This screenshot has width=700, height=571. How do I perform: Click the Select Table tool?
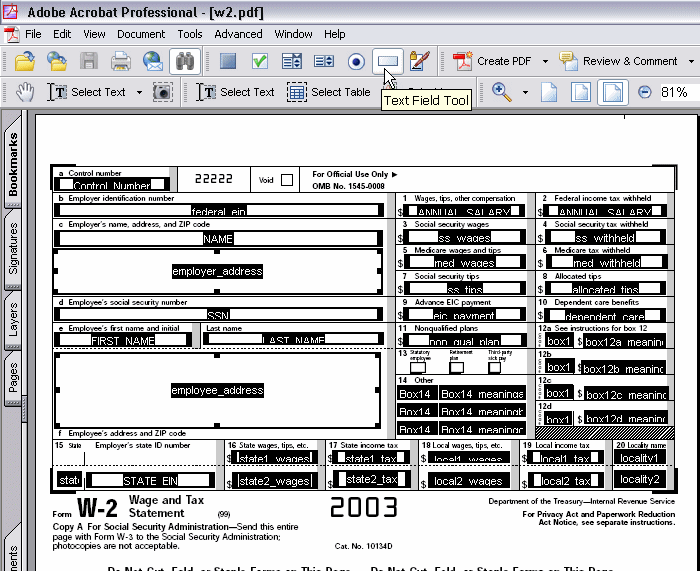click(329, 92)
